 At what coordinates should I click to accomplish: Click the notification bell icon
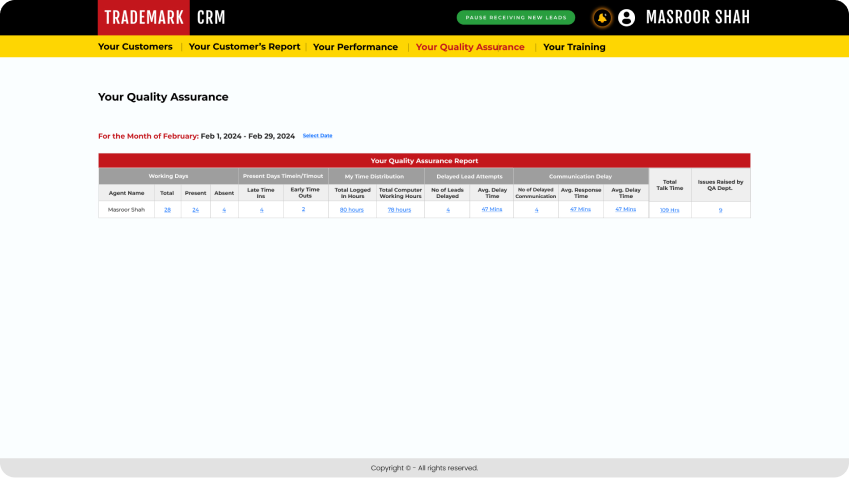(602, 18)
